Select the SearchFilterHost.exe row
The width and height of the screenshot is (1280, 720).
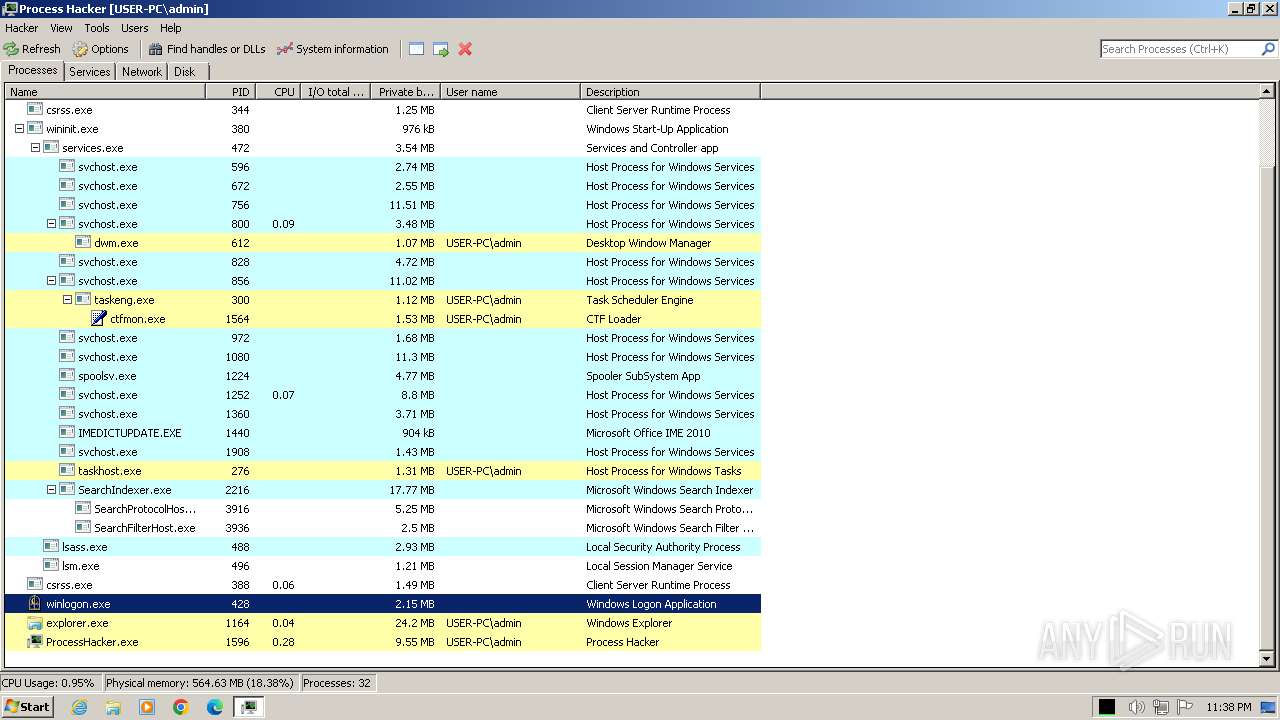[x=383, y=528]
